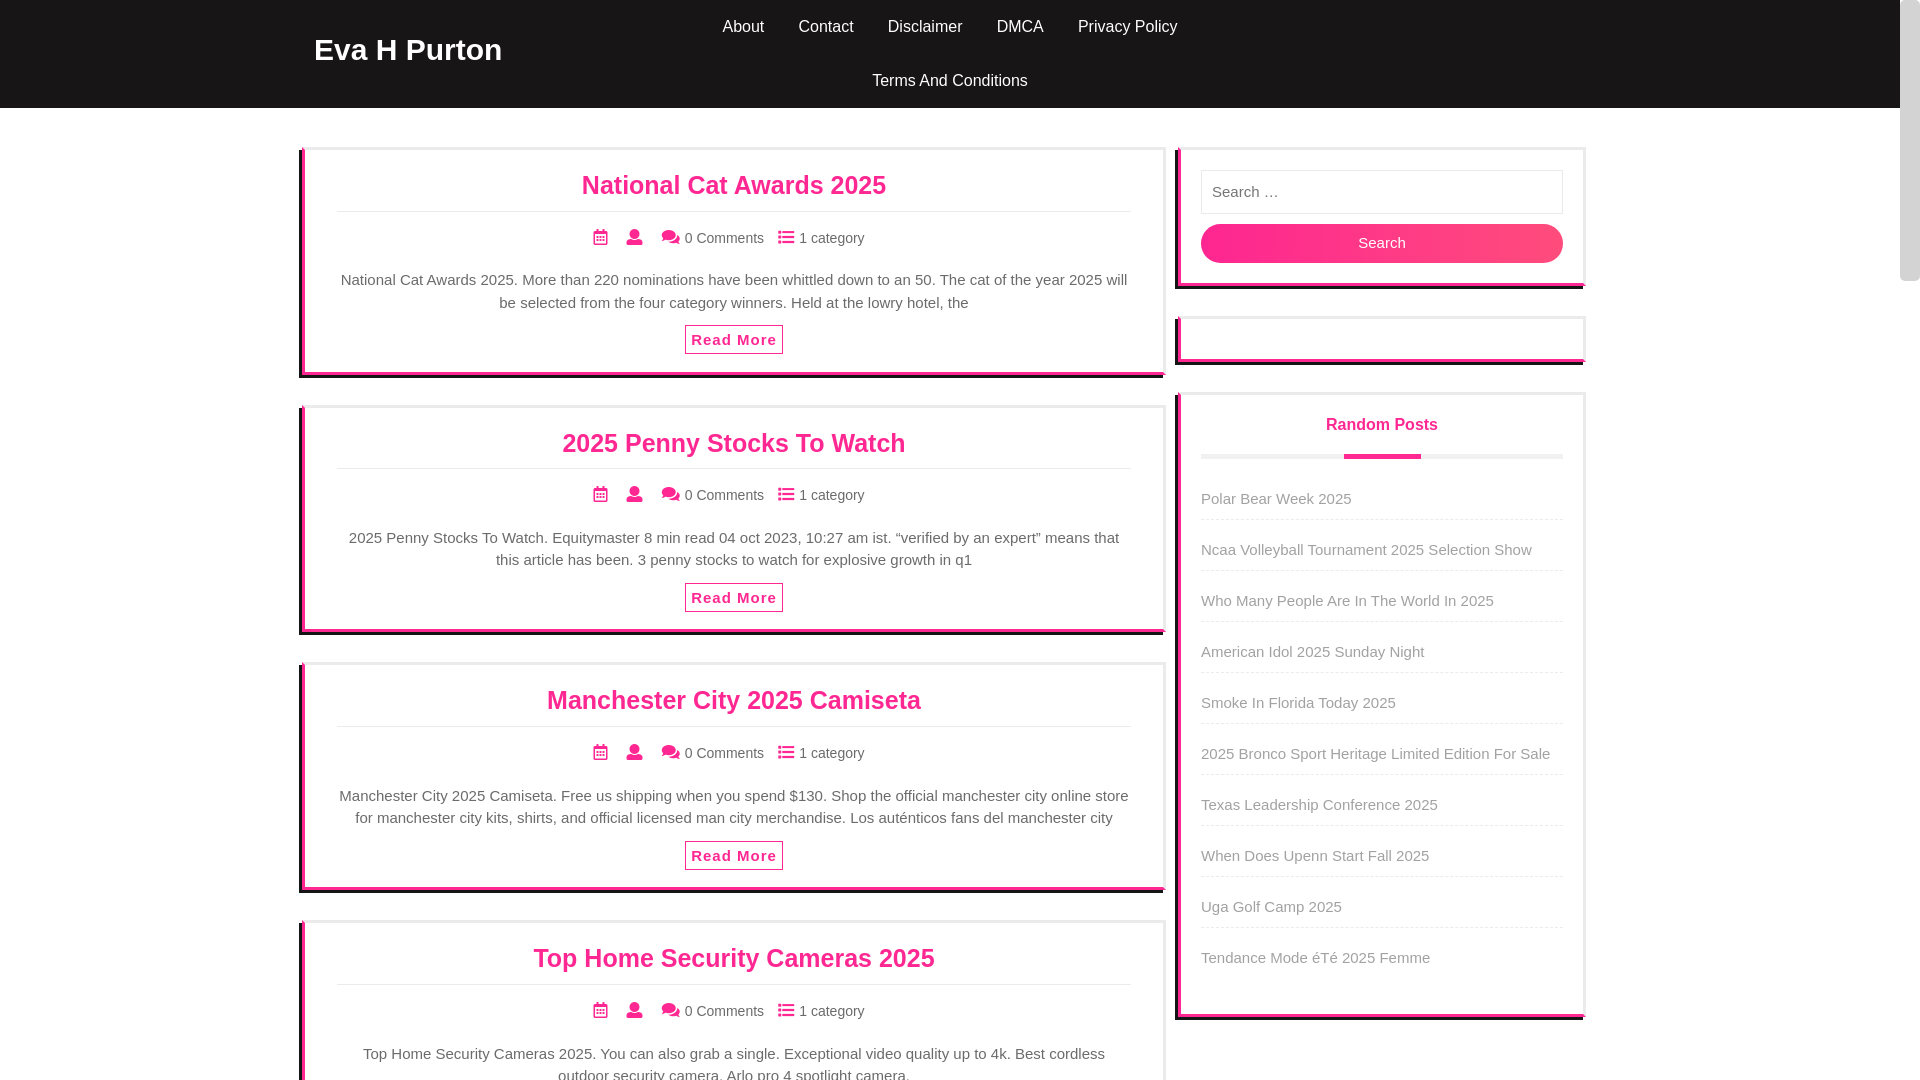This screenshot has width=1920, height=1080.
Task: Click calendar icon under 2025 Penny Stocks post
Action: tap(600, 494)
